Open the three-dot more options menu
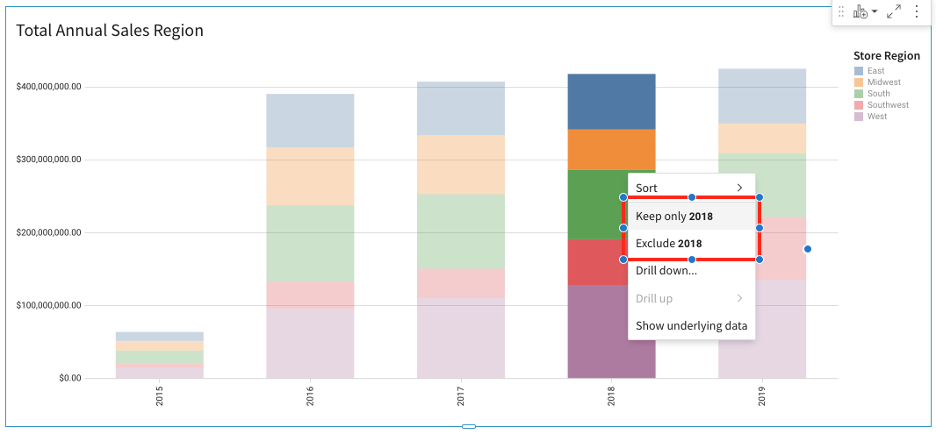936x434 pixels. [x=916, y=12]
